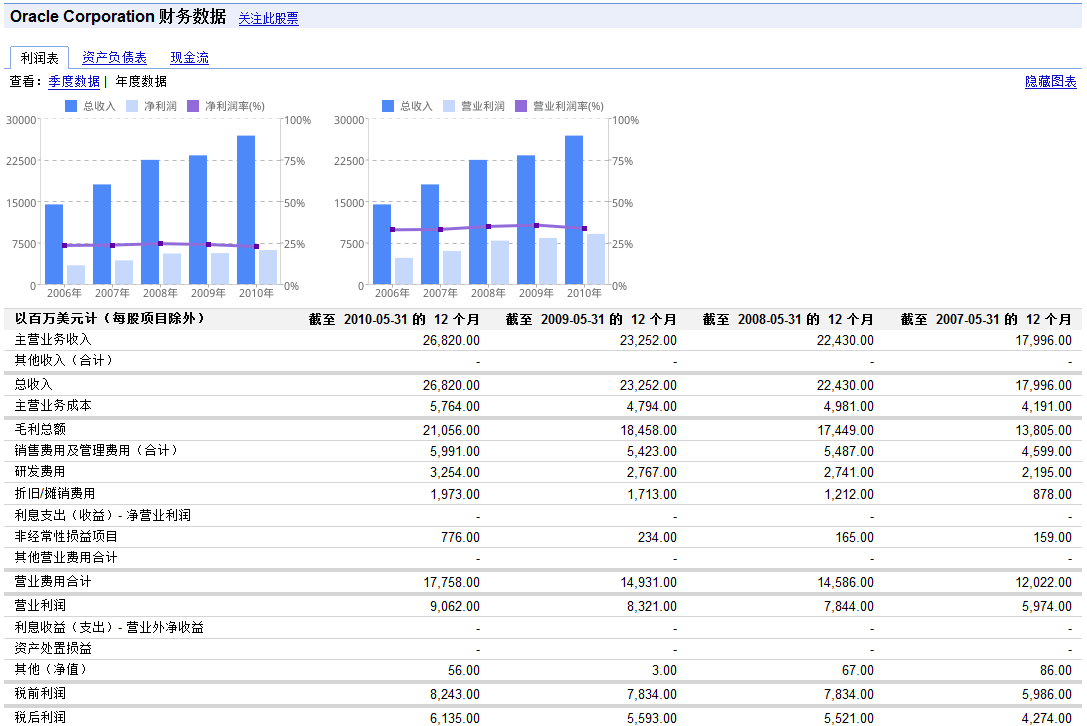Click the 其他收入（合计） row label

point(64,361)
